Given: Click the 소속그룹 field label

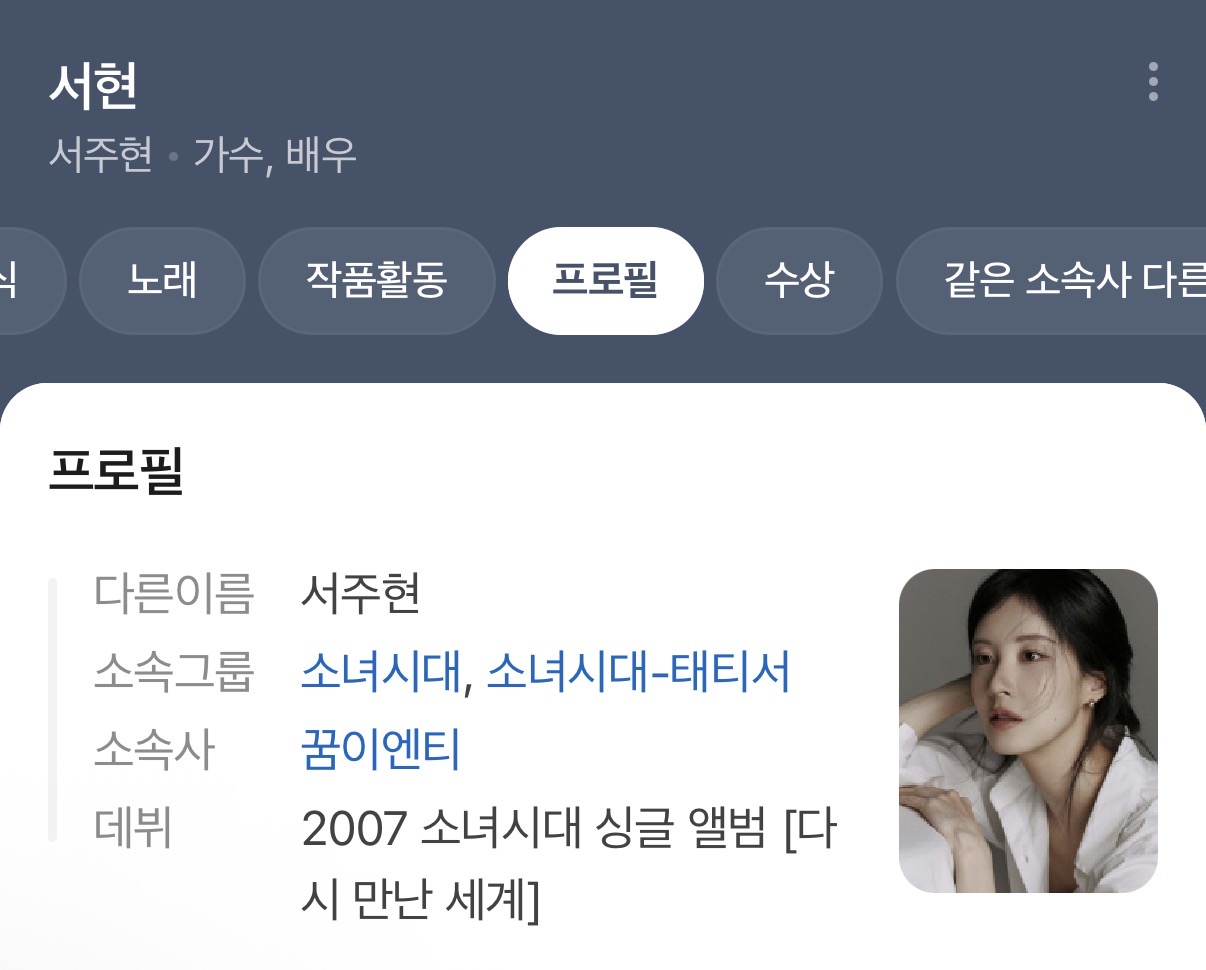Looking at the screenshot, I should [174, 672].
